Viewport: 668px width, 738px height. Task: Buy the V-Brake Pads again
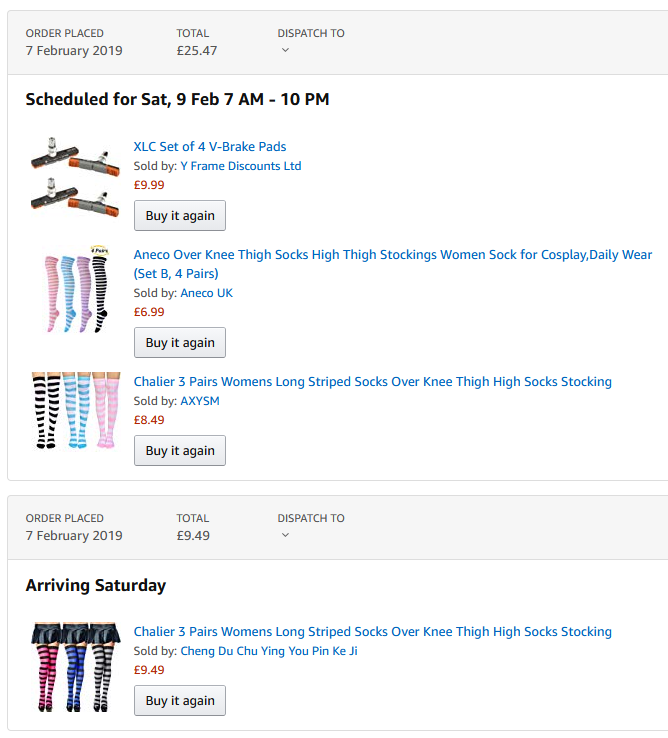pyautogui.click(x=180, y=216)
